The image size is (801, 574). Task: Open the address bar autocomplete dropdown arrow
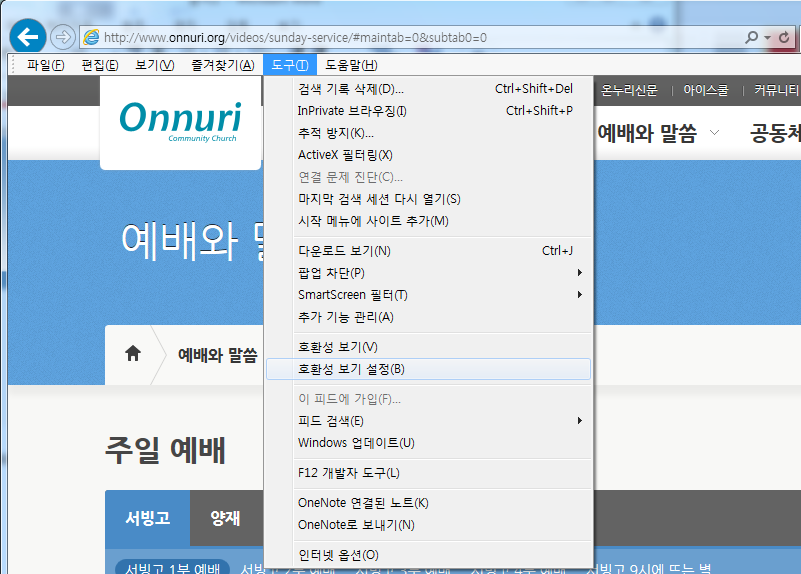[767, 38]
